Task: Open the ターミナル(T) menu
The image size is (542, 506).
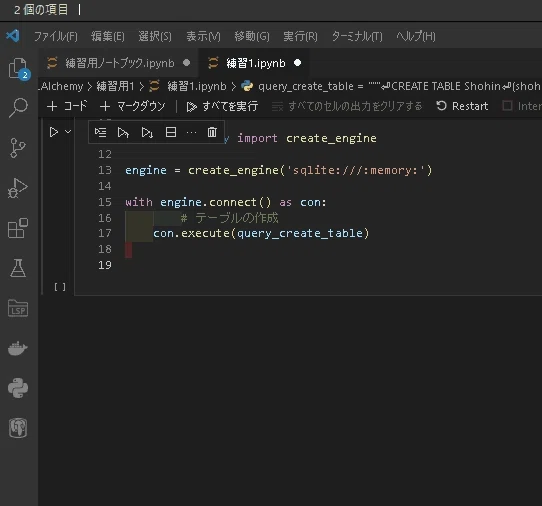Action: click(357, 36)
